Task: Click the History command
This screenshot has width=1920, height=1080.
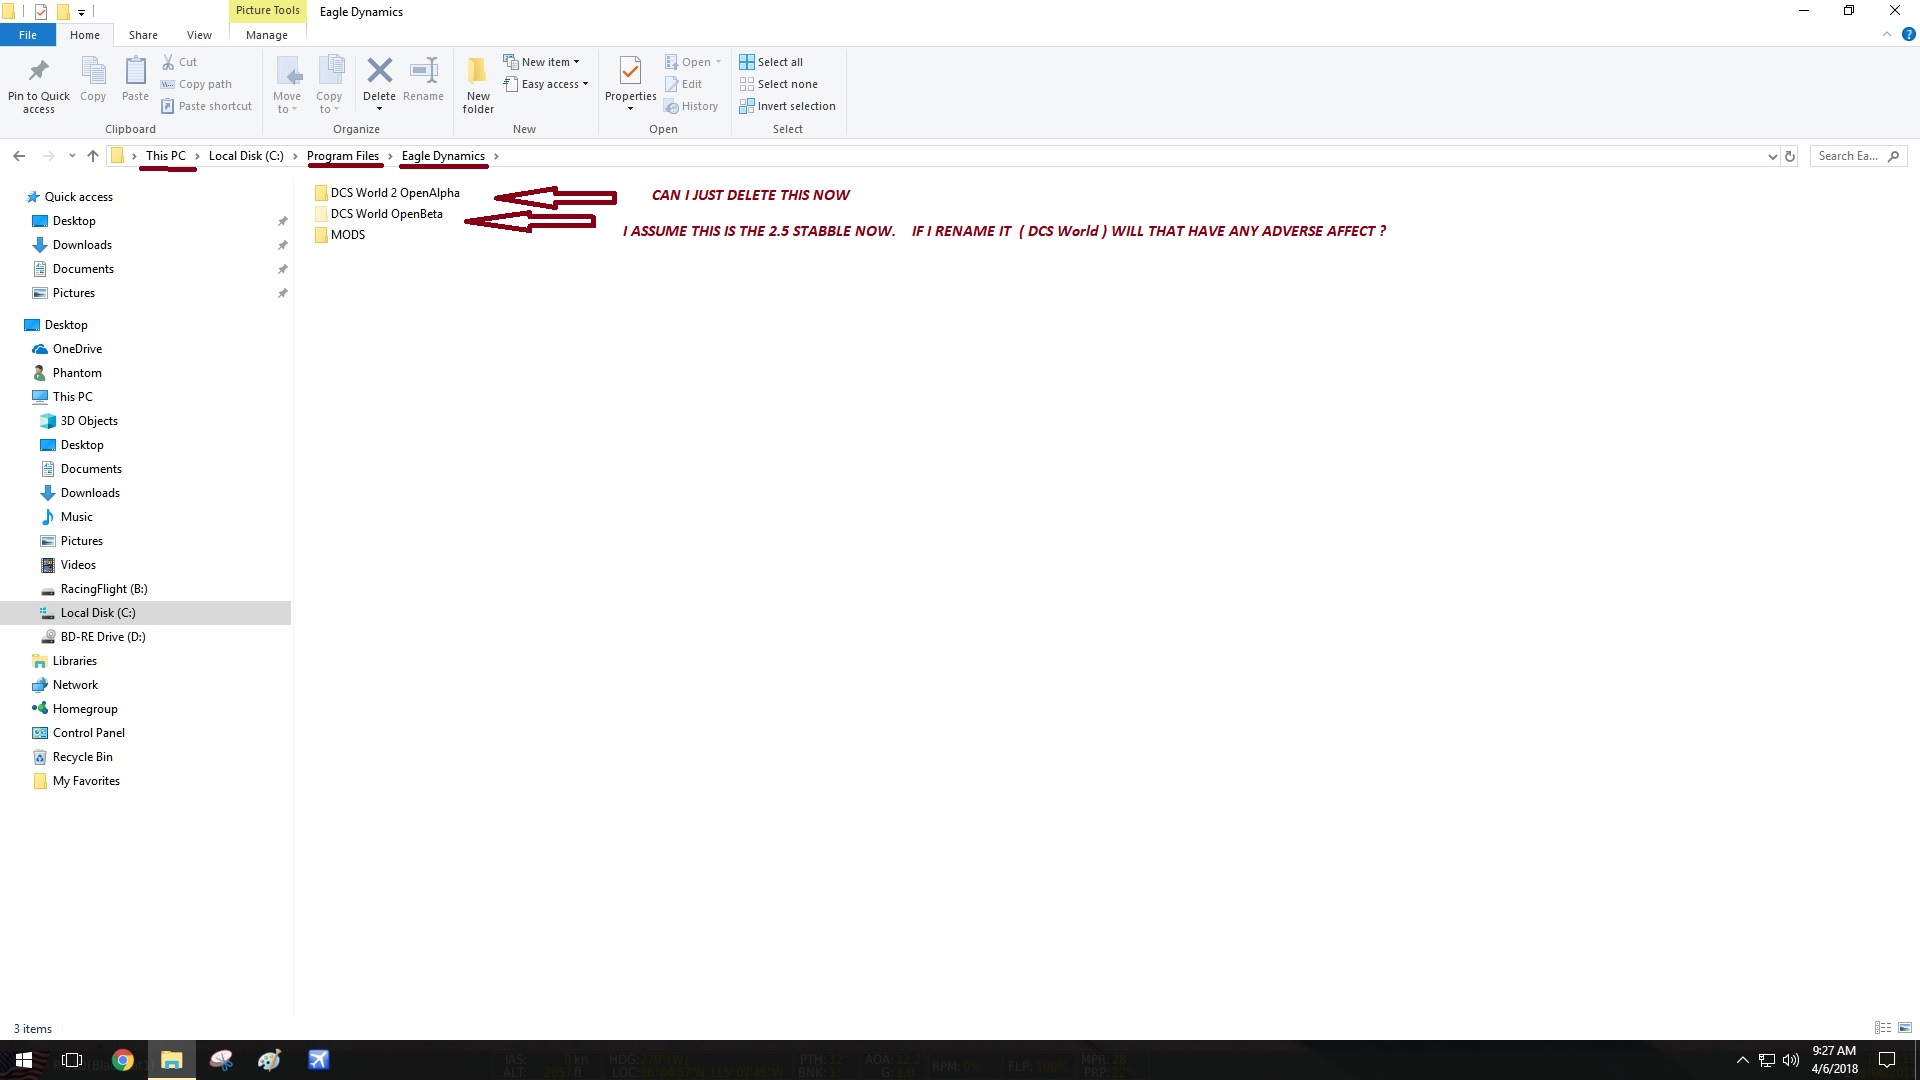Action: [691, 106]
